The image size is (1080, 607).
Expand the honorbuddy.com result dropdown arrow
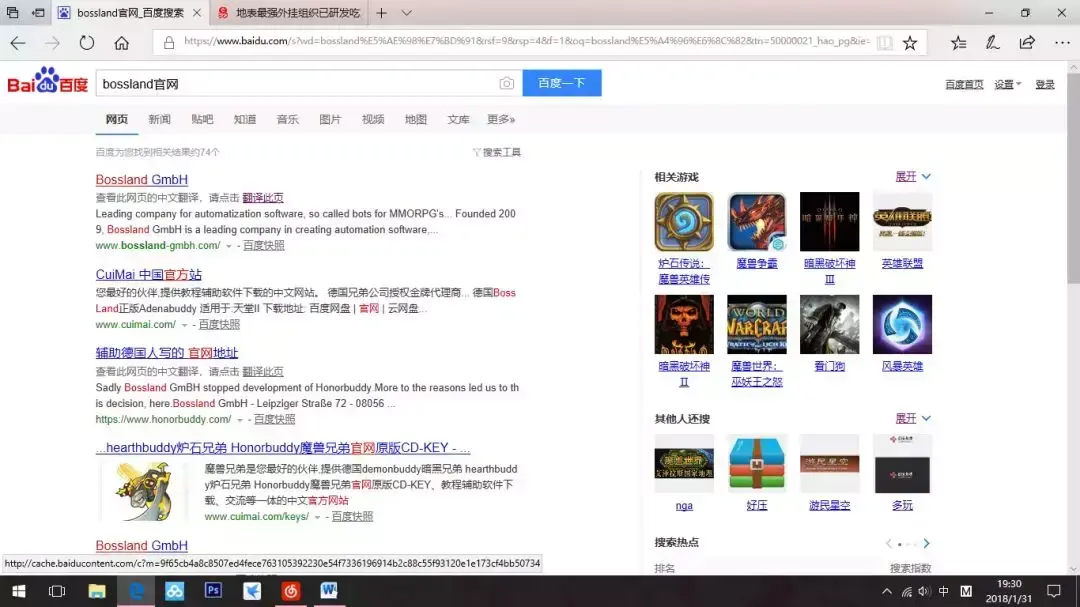pos(240,420)
